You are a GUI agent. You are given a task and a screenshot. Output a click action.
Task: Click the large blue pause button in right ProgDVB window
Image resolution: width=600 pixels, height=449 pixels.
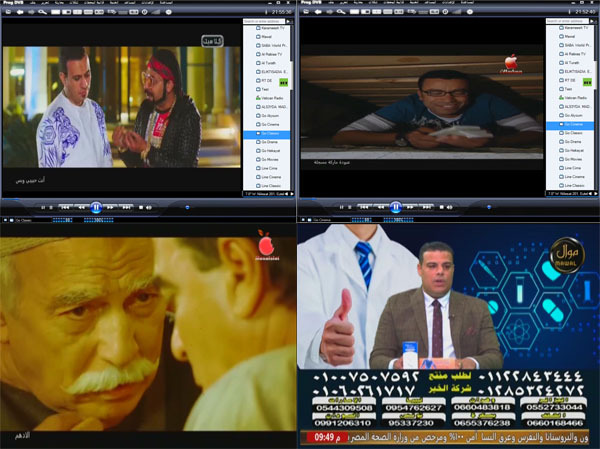pos(396,207)
